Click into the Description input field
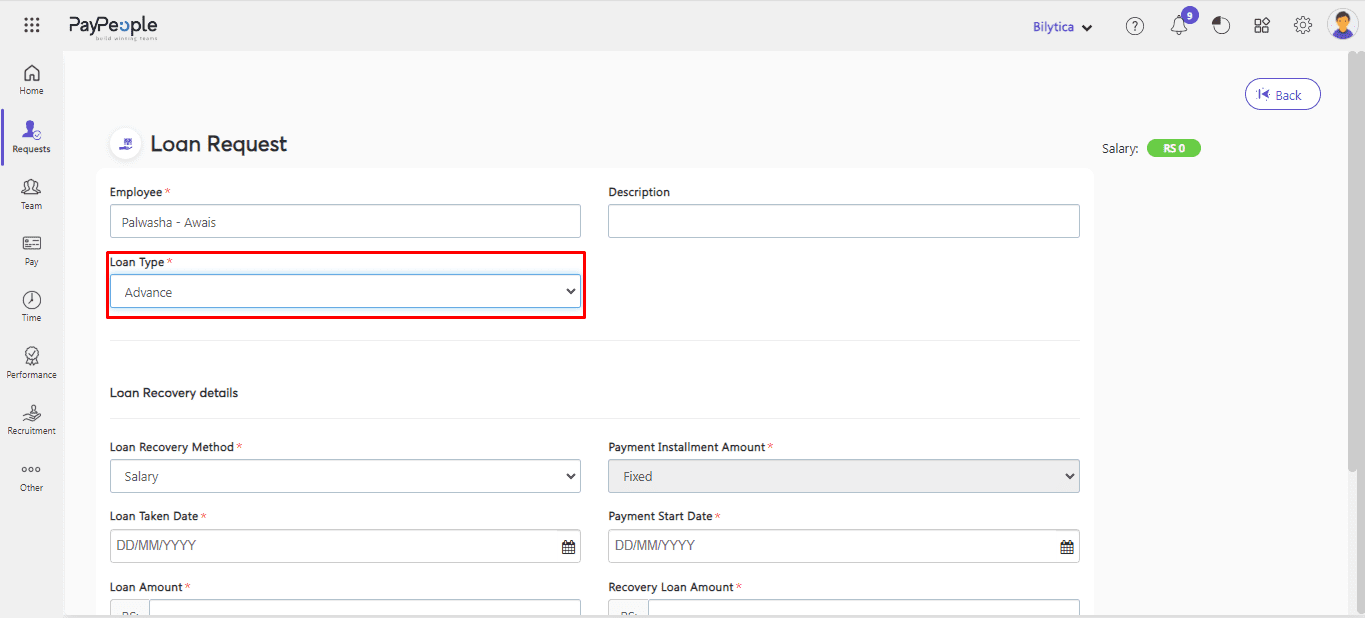Image resolution: width=1365 pixels, height=618 pixels. [843, 222]
